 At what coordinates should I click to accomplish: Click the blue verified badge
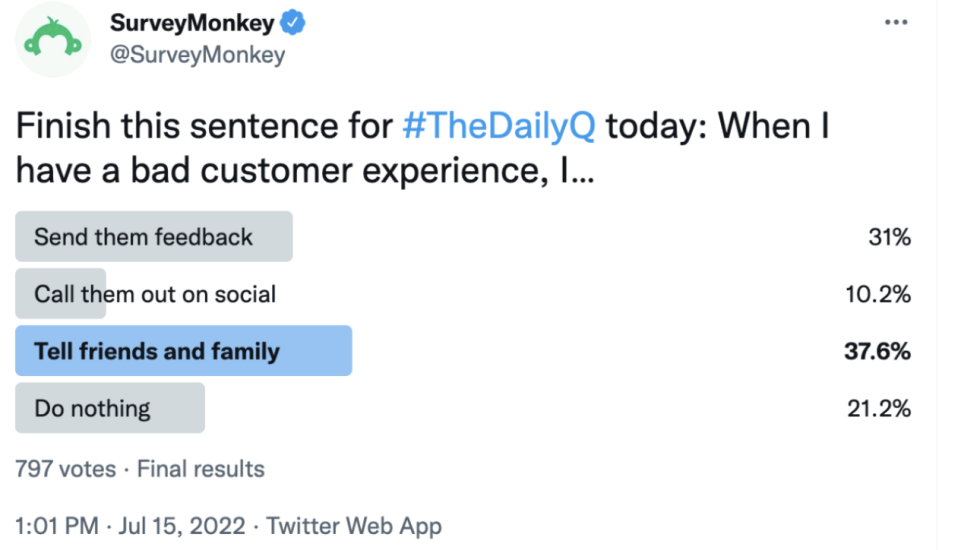pos(292,22)
